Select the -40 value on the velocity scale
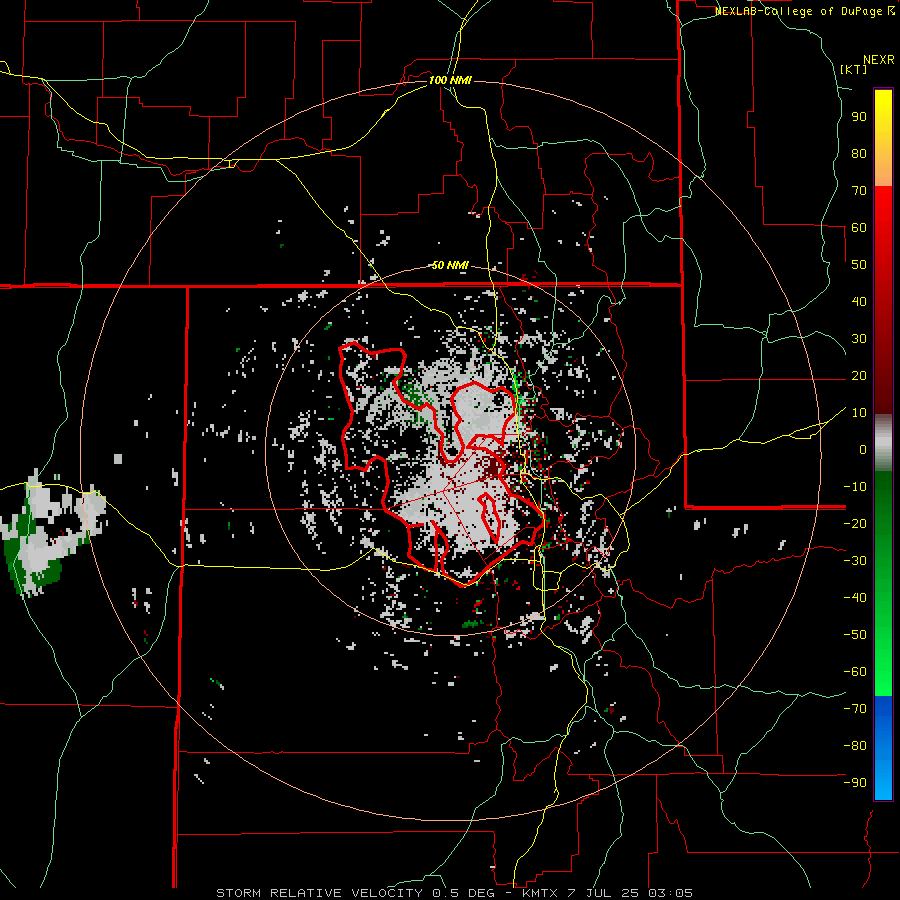 click(x=855, y=598)
